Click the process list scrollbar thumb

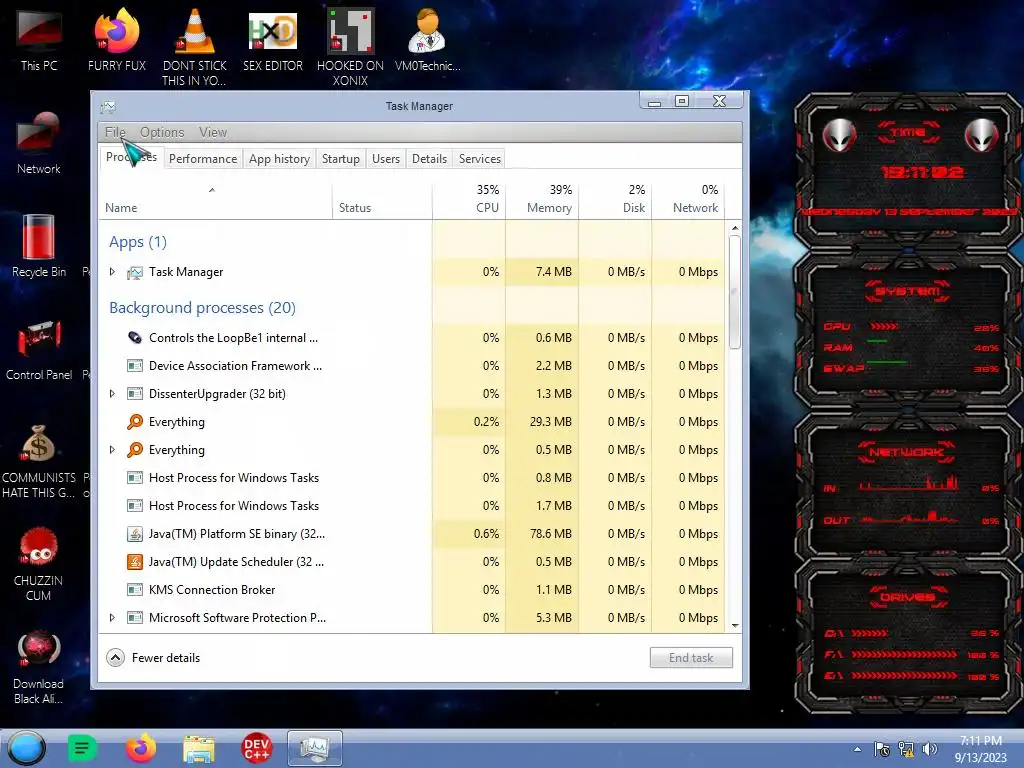click(735, 293)
